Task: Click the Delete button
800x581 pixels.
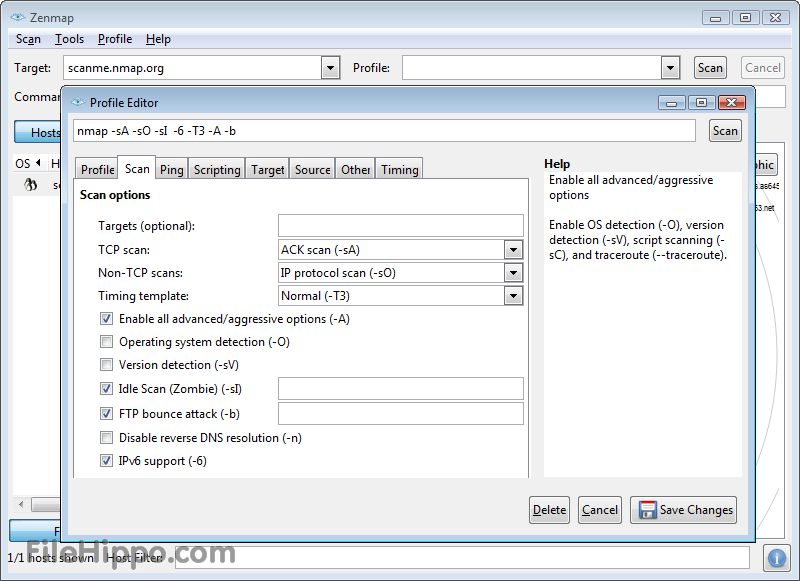Action: [549, 510]
